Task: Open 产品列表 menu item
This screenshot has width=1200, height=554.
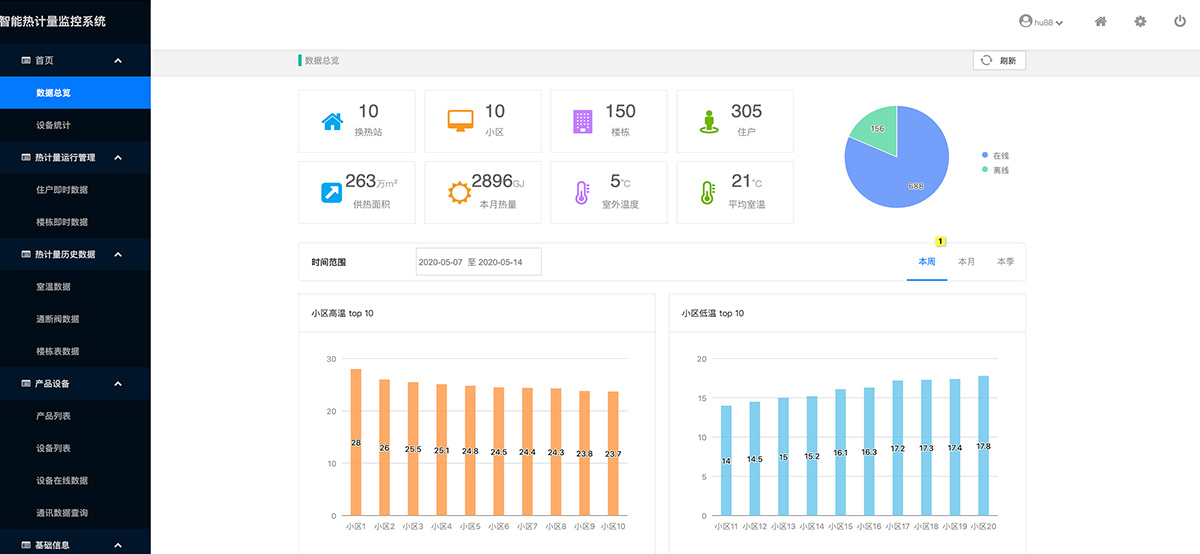Action: pyautogui.click(x=75, y=416)
